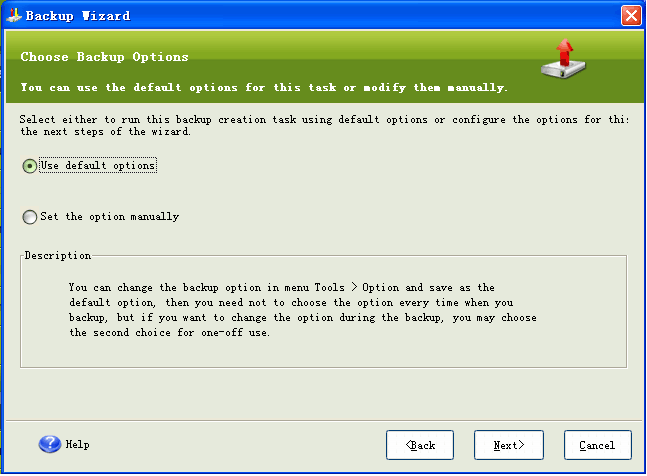Click the "Set the option manually" label text
Image resolution: width=647 pixels, height=476 pixels.
(x=110, y=217)
